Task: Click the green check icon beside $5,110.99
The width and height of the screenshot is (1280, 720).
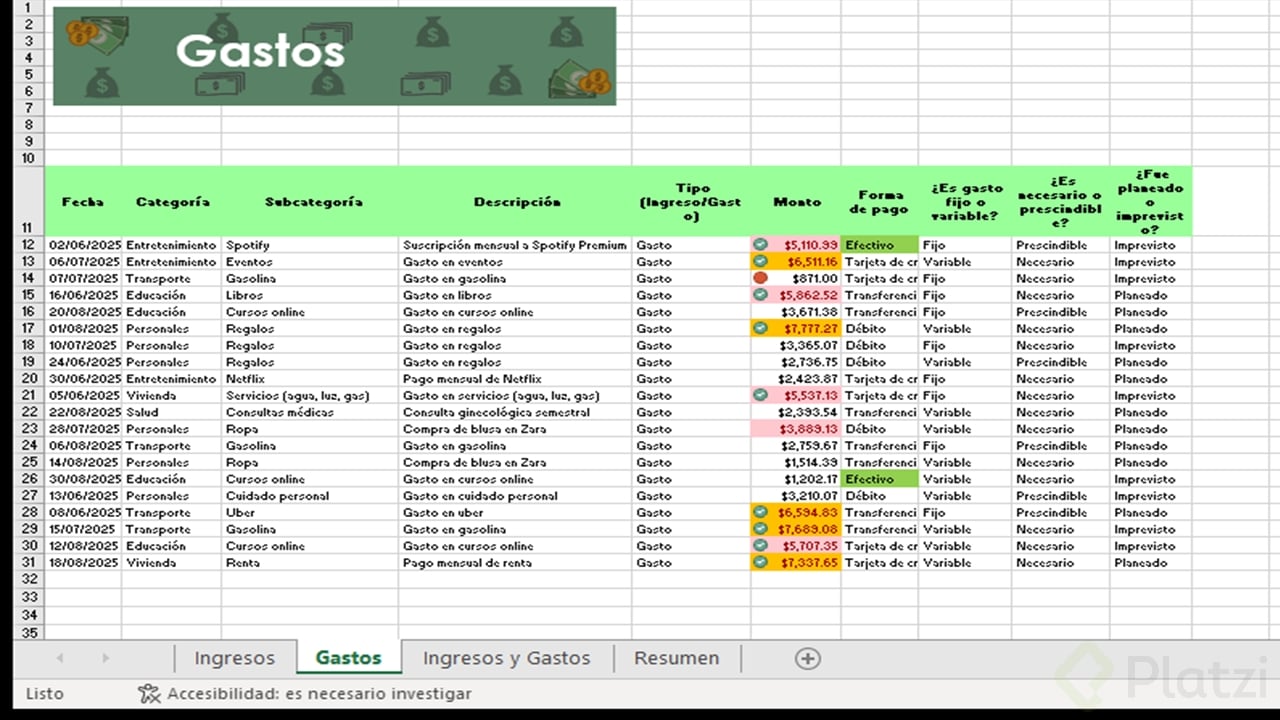Action: (760, 245)
